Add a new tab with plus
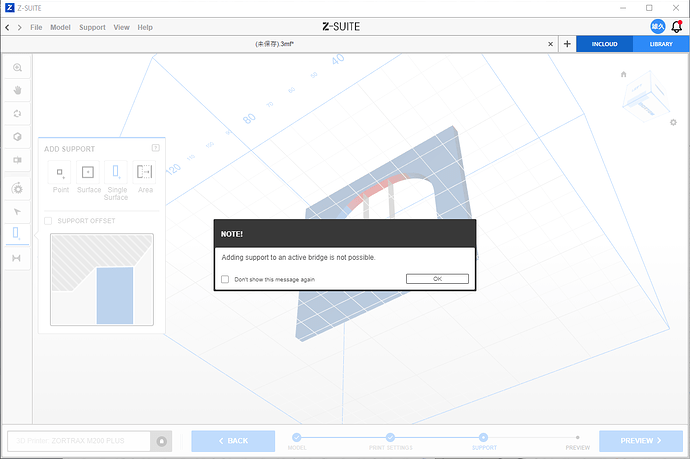This screenshot has height=459, width=690. pyautogui.click(x=567, y=44)
